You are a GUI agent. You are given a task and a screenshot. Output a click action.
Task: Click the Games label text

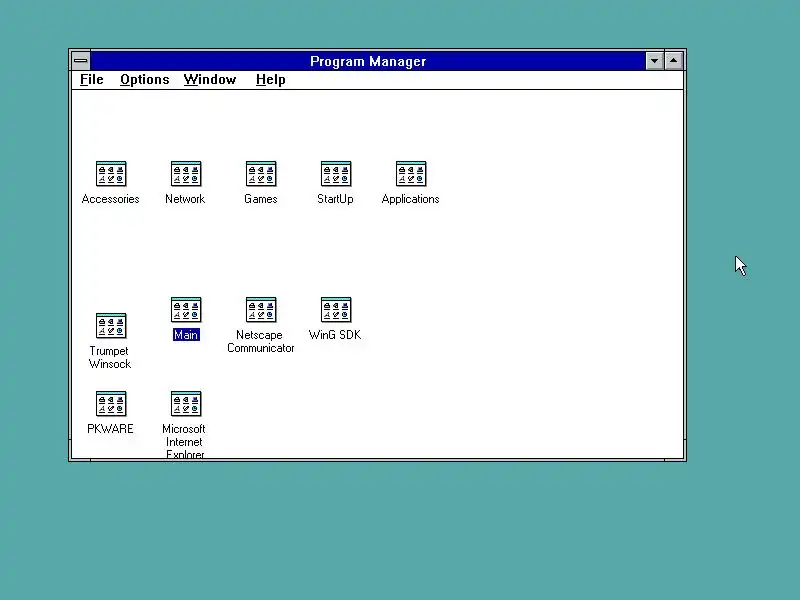(261, 199)
